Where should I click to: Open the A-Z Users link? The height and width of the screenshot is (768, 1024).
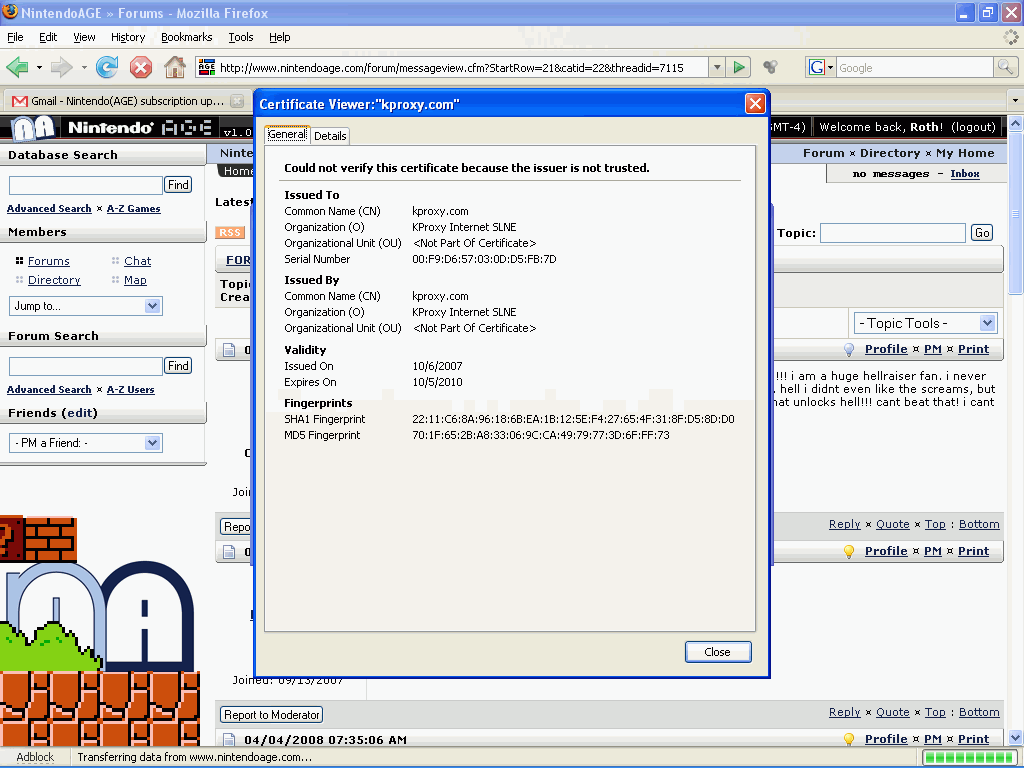pos(131,390)
